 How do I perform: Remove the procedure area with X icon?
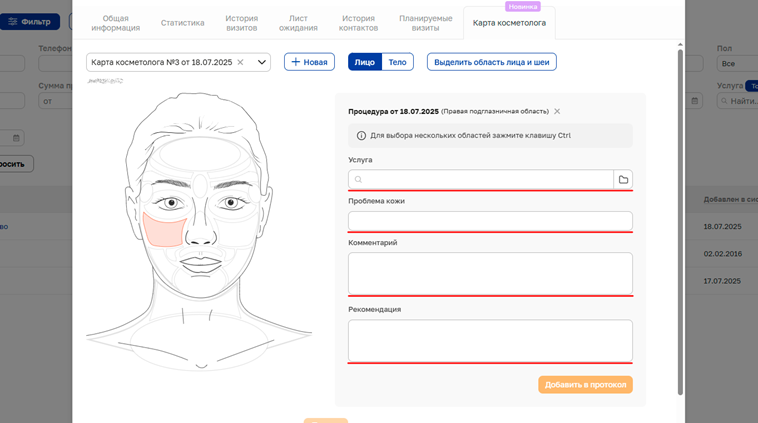coord(557,111)
